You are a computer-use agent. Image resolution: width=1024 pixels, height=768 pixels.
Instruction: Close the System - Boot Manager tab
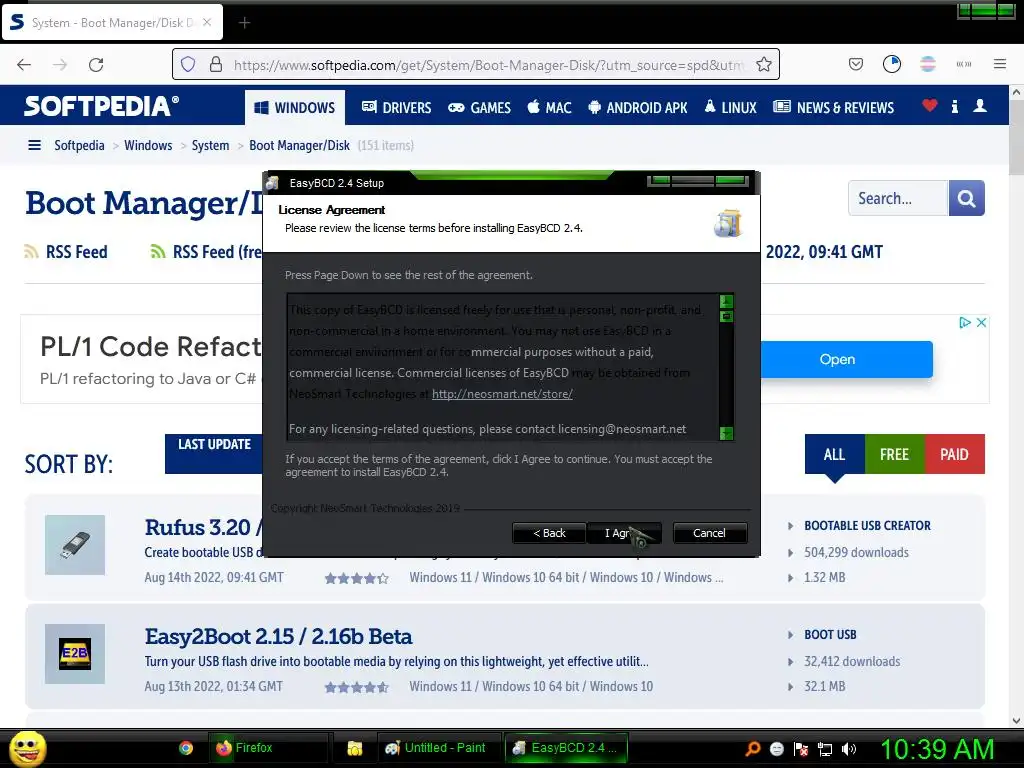tap(207, 22)
